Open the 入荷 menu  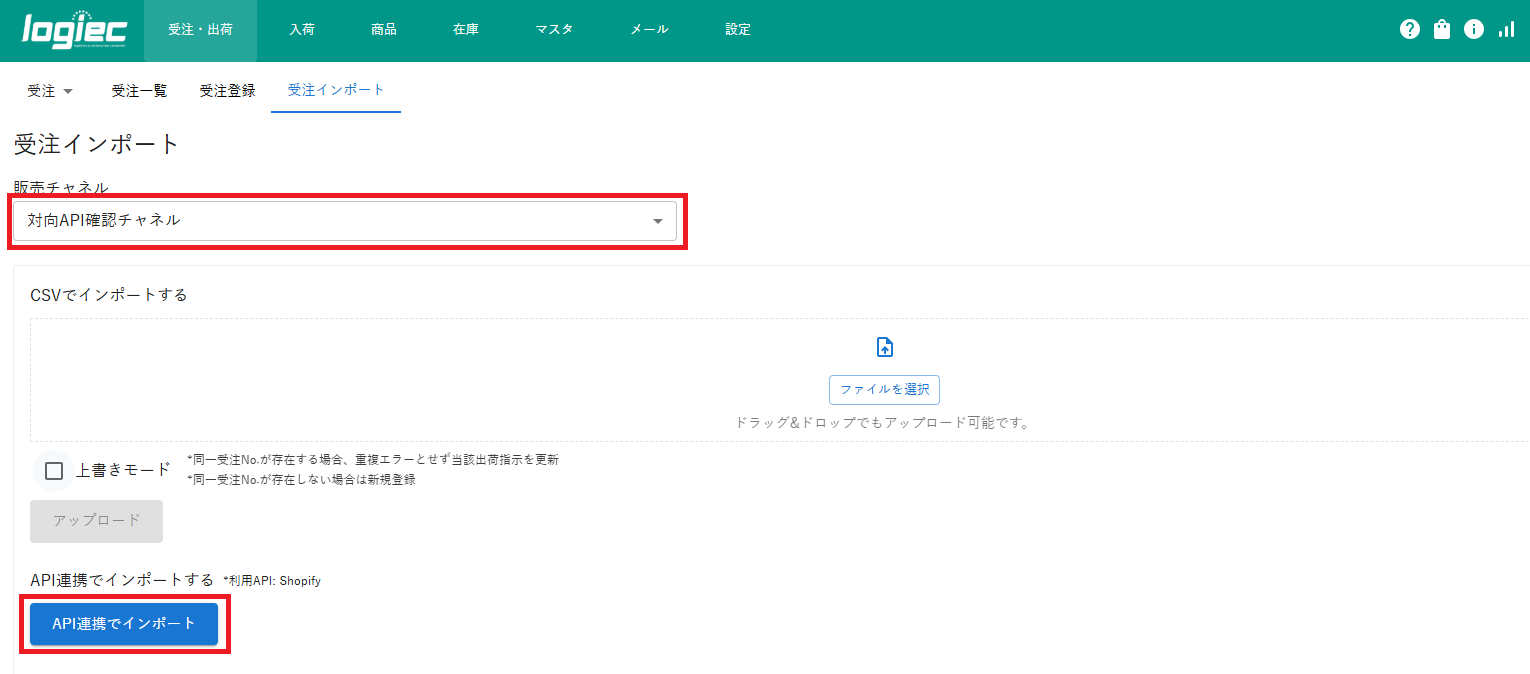point(302,30)
